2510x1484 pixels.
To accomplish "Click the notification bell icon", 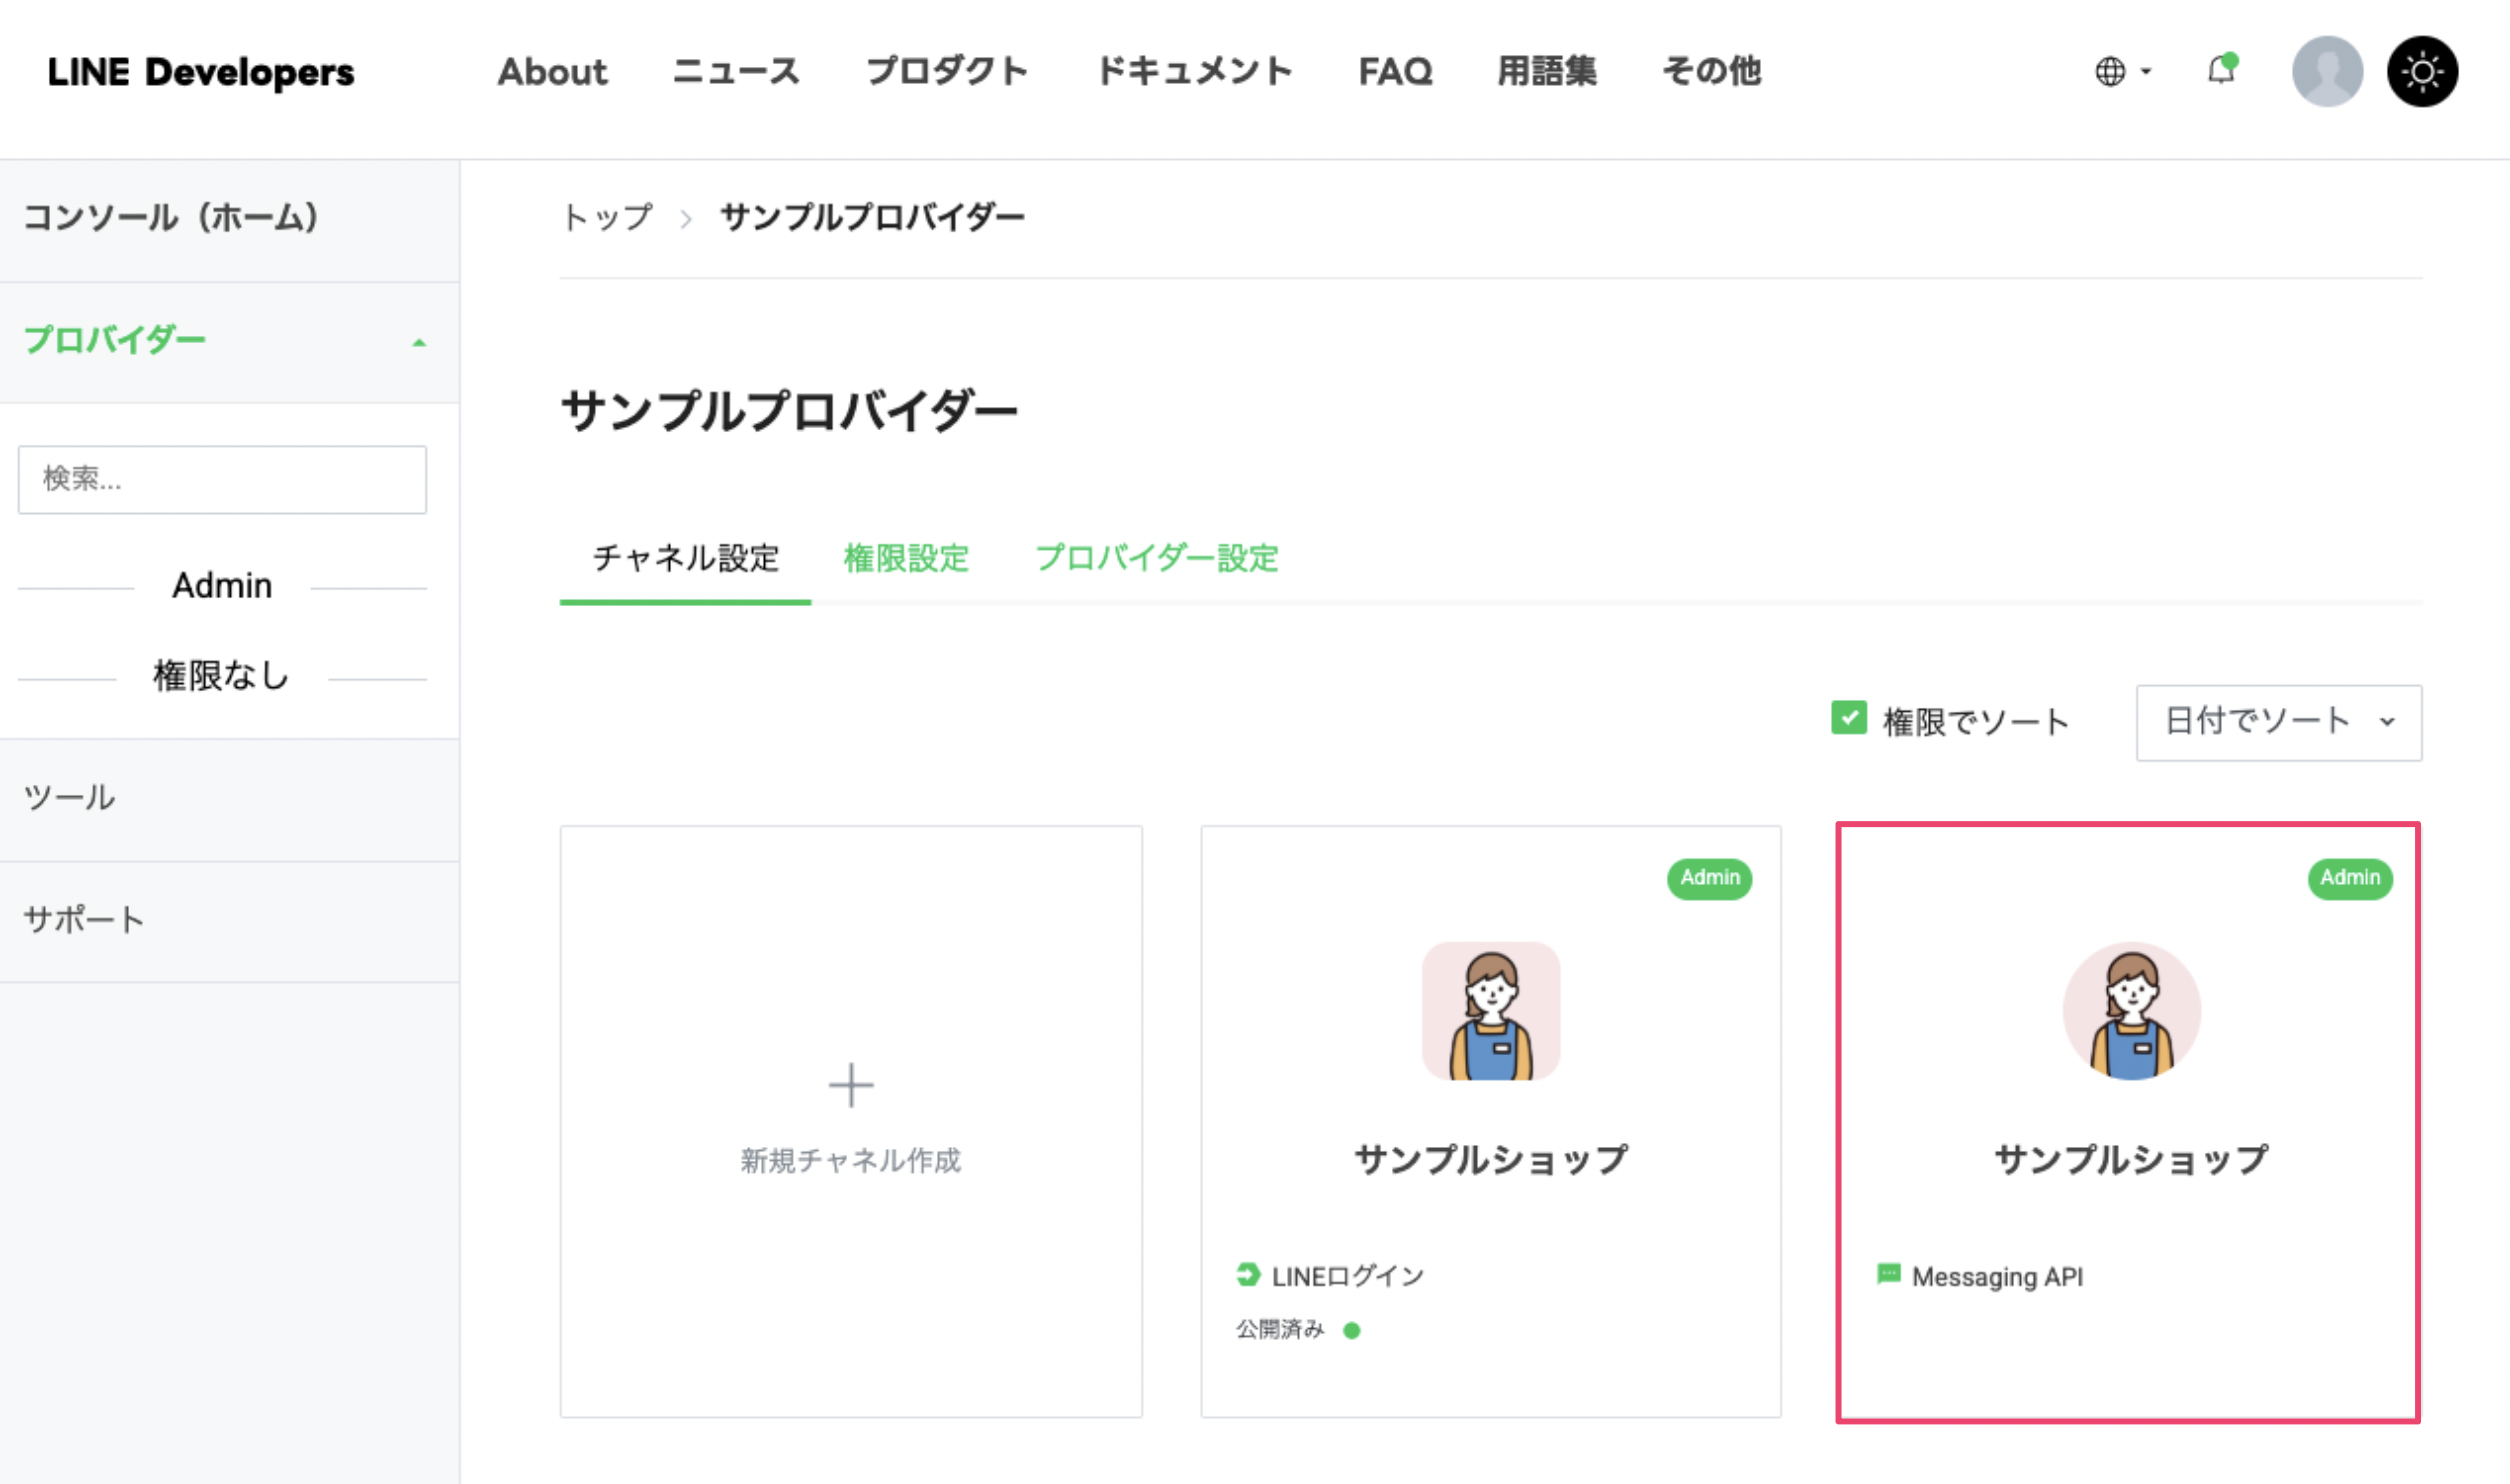I will [2222, 70].
